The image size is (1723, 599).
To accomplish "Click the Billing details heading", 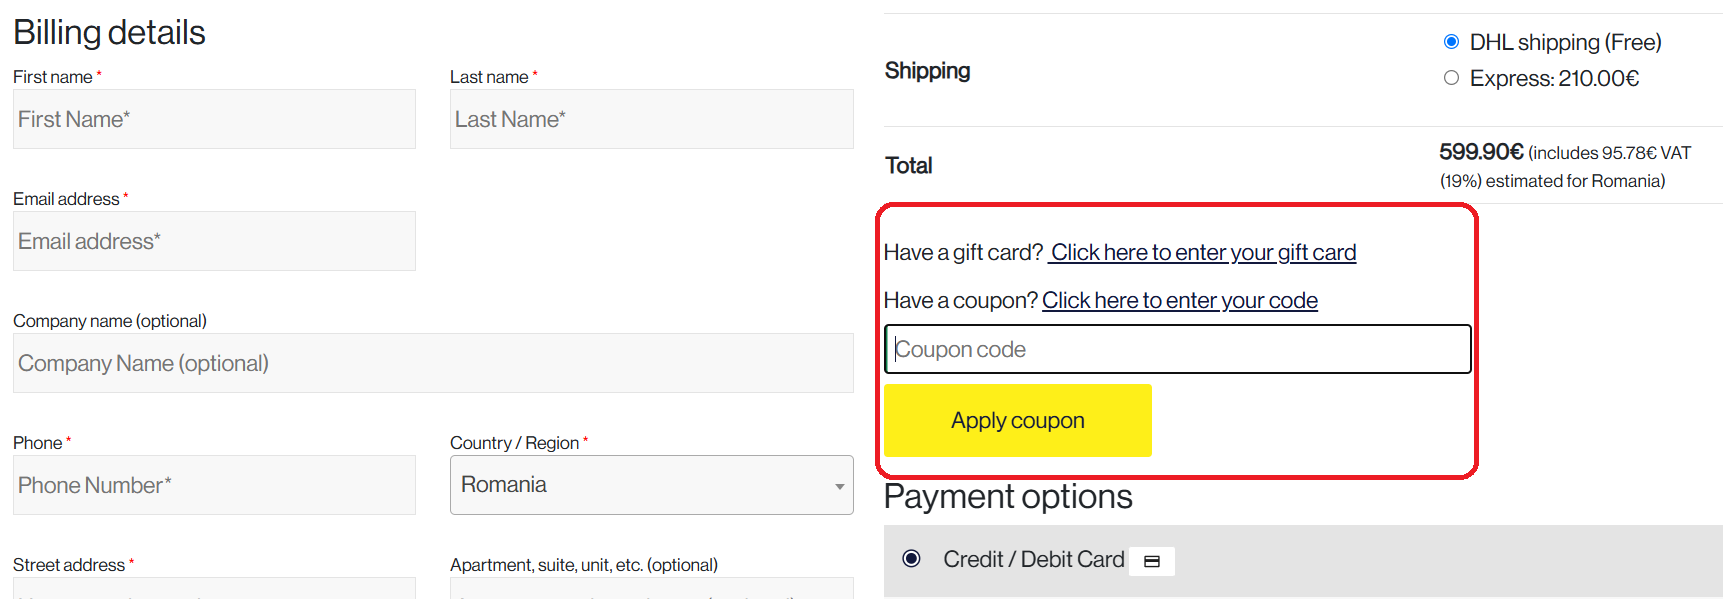I will [x=109, y=33].
